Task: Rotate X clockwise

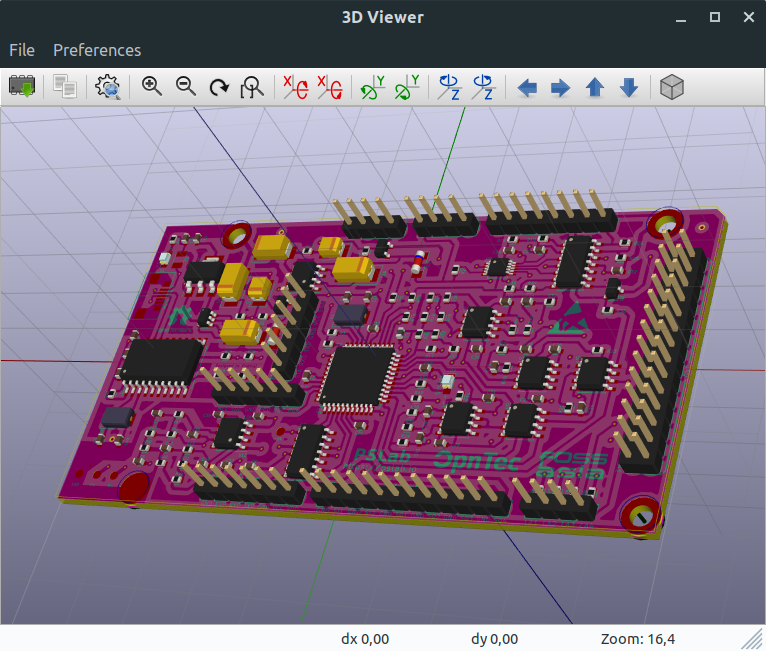Action: [295, 88]
